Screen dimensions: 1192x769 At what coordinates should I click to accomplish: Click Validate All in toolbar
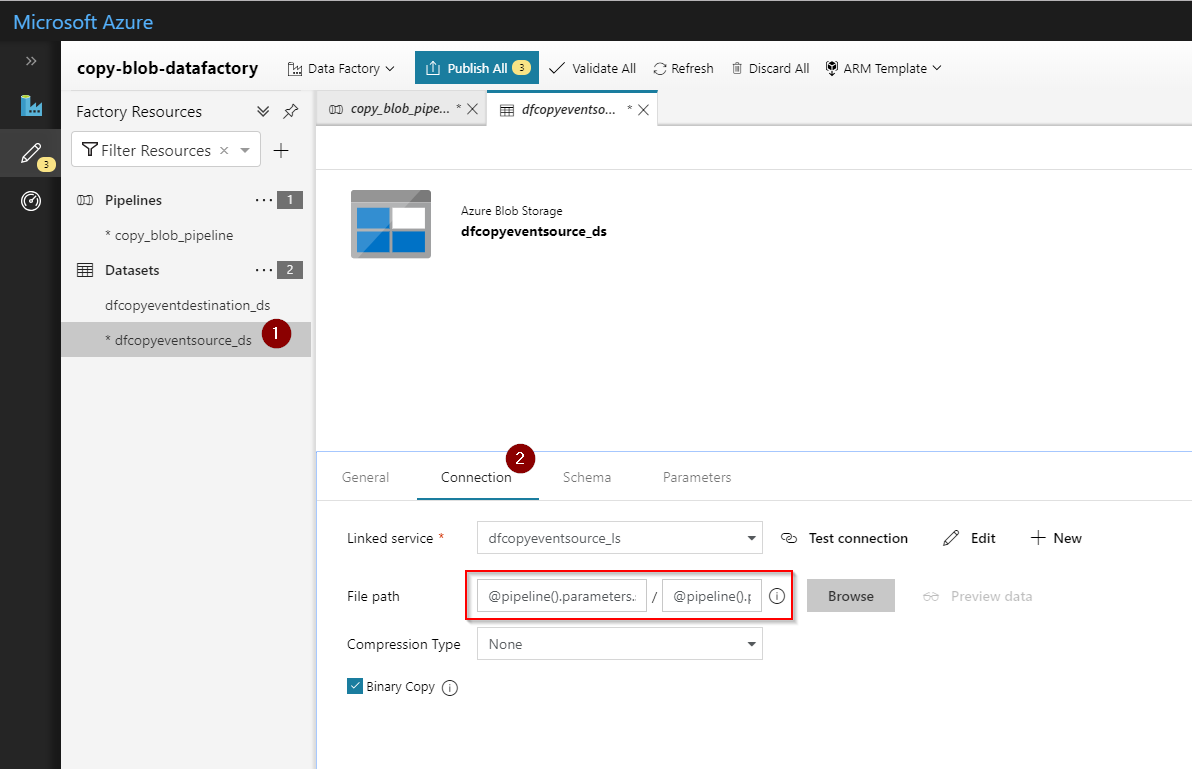pyautogui.click(x=592, y=68)
